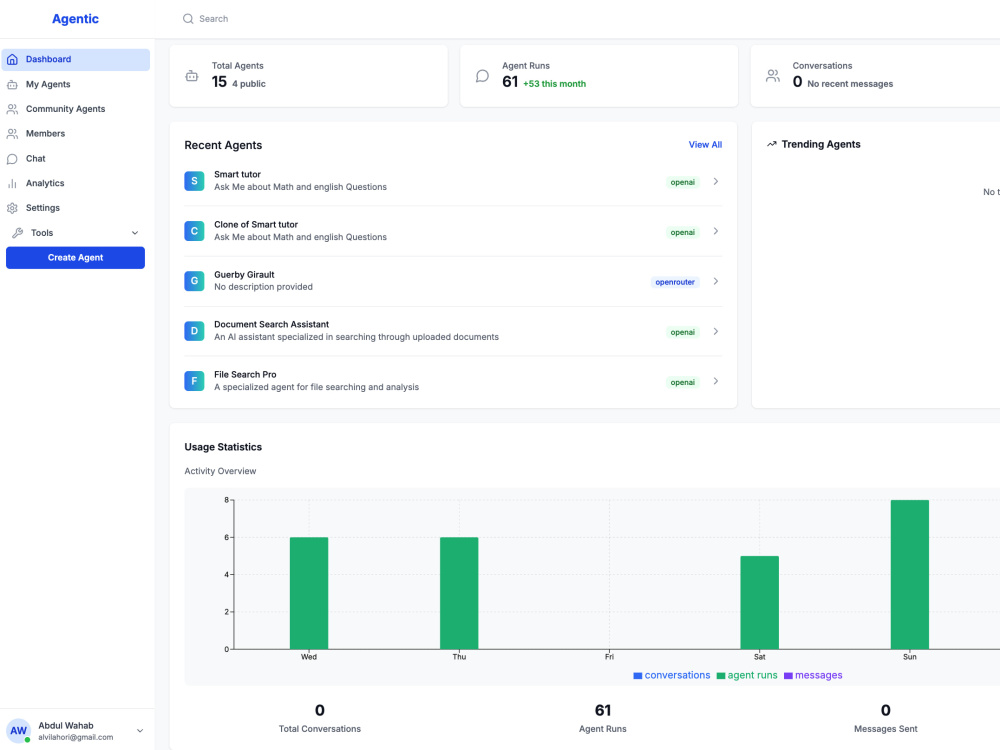Click the openai tag on File Search Pro
This screenshot has width=1000, height=750.
point(682,383)
